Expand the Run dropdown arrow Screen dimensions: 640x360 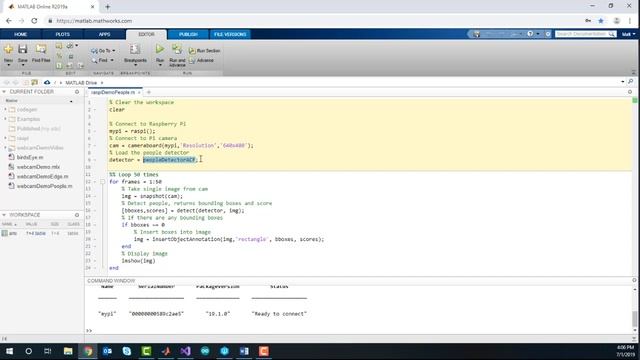coord(160,65)
